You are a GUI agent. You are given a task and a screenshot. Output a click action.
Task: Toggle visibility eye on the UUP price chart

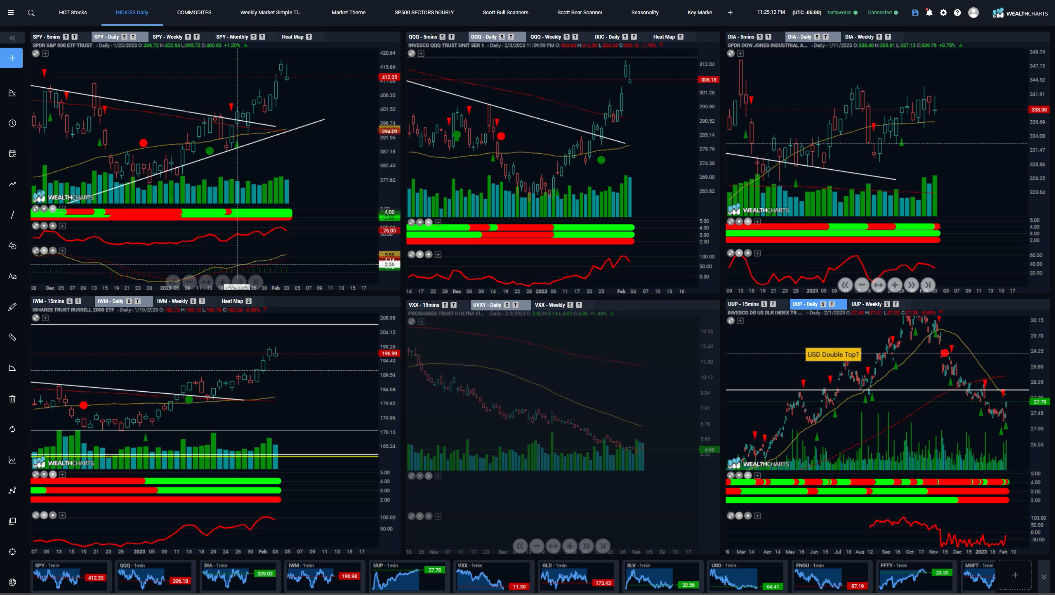[731, 320]
